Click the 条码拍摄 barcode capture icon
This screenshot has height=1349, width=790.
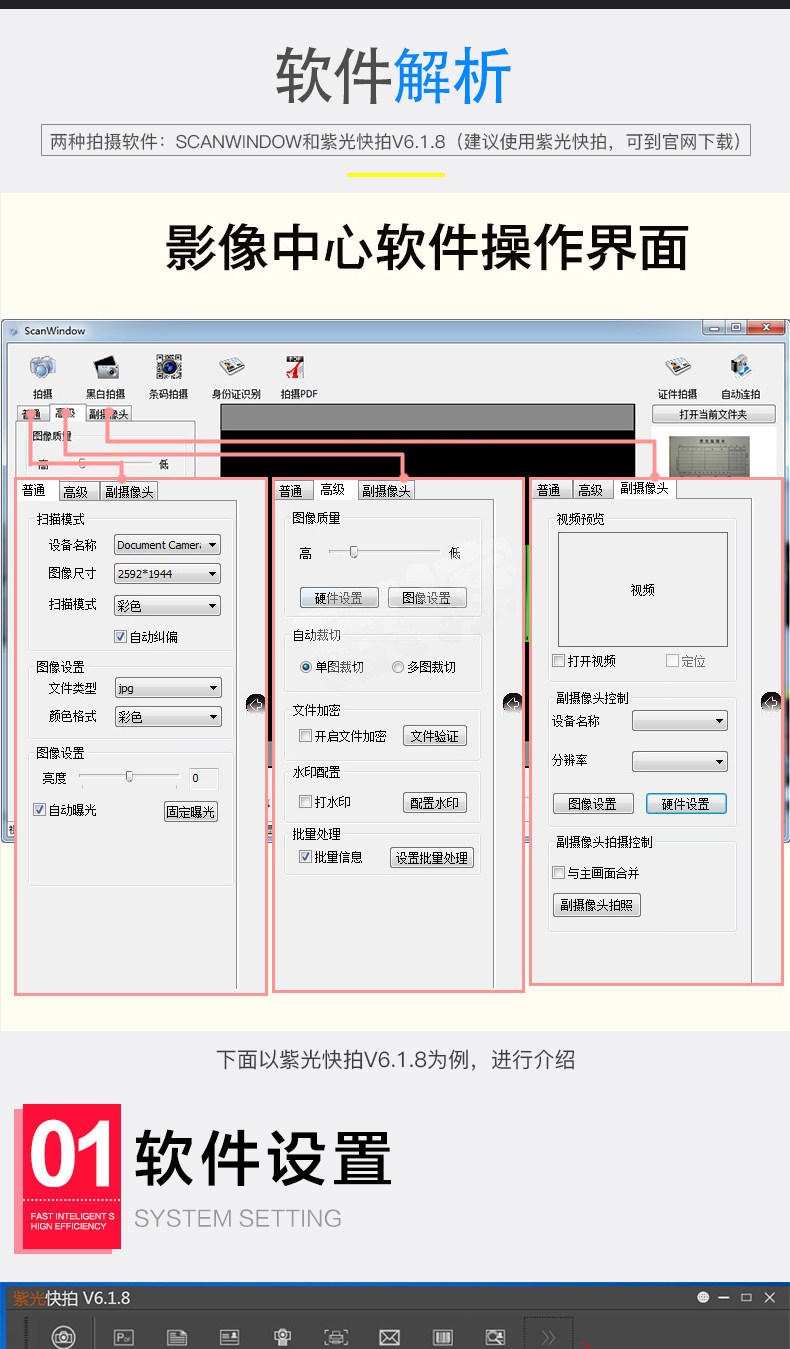pyautogui.click(x=168, y=368)
